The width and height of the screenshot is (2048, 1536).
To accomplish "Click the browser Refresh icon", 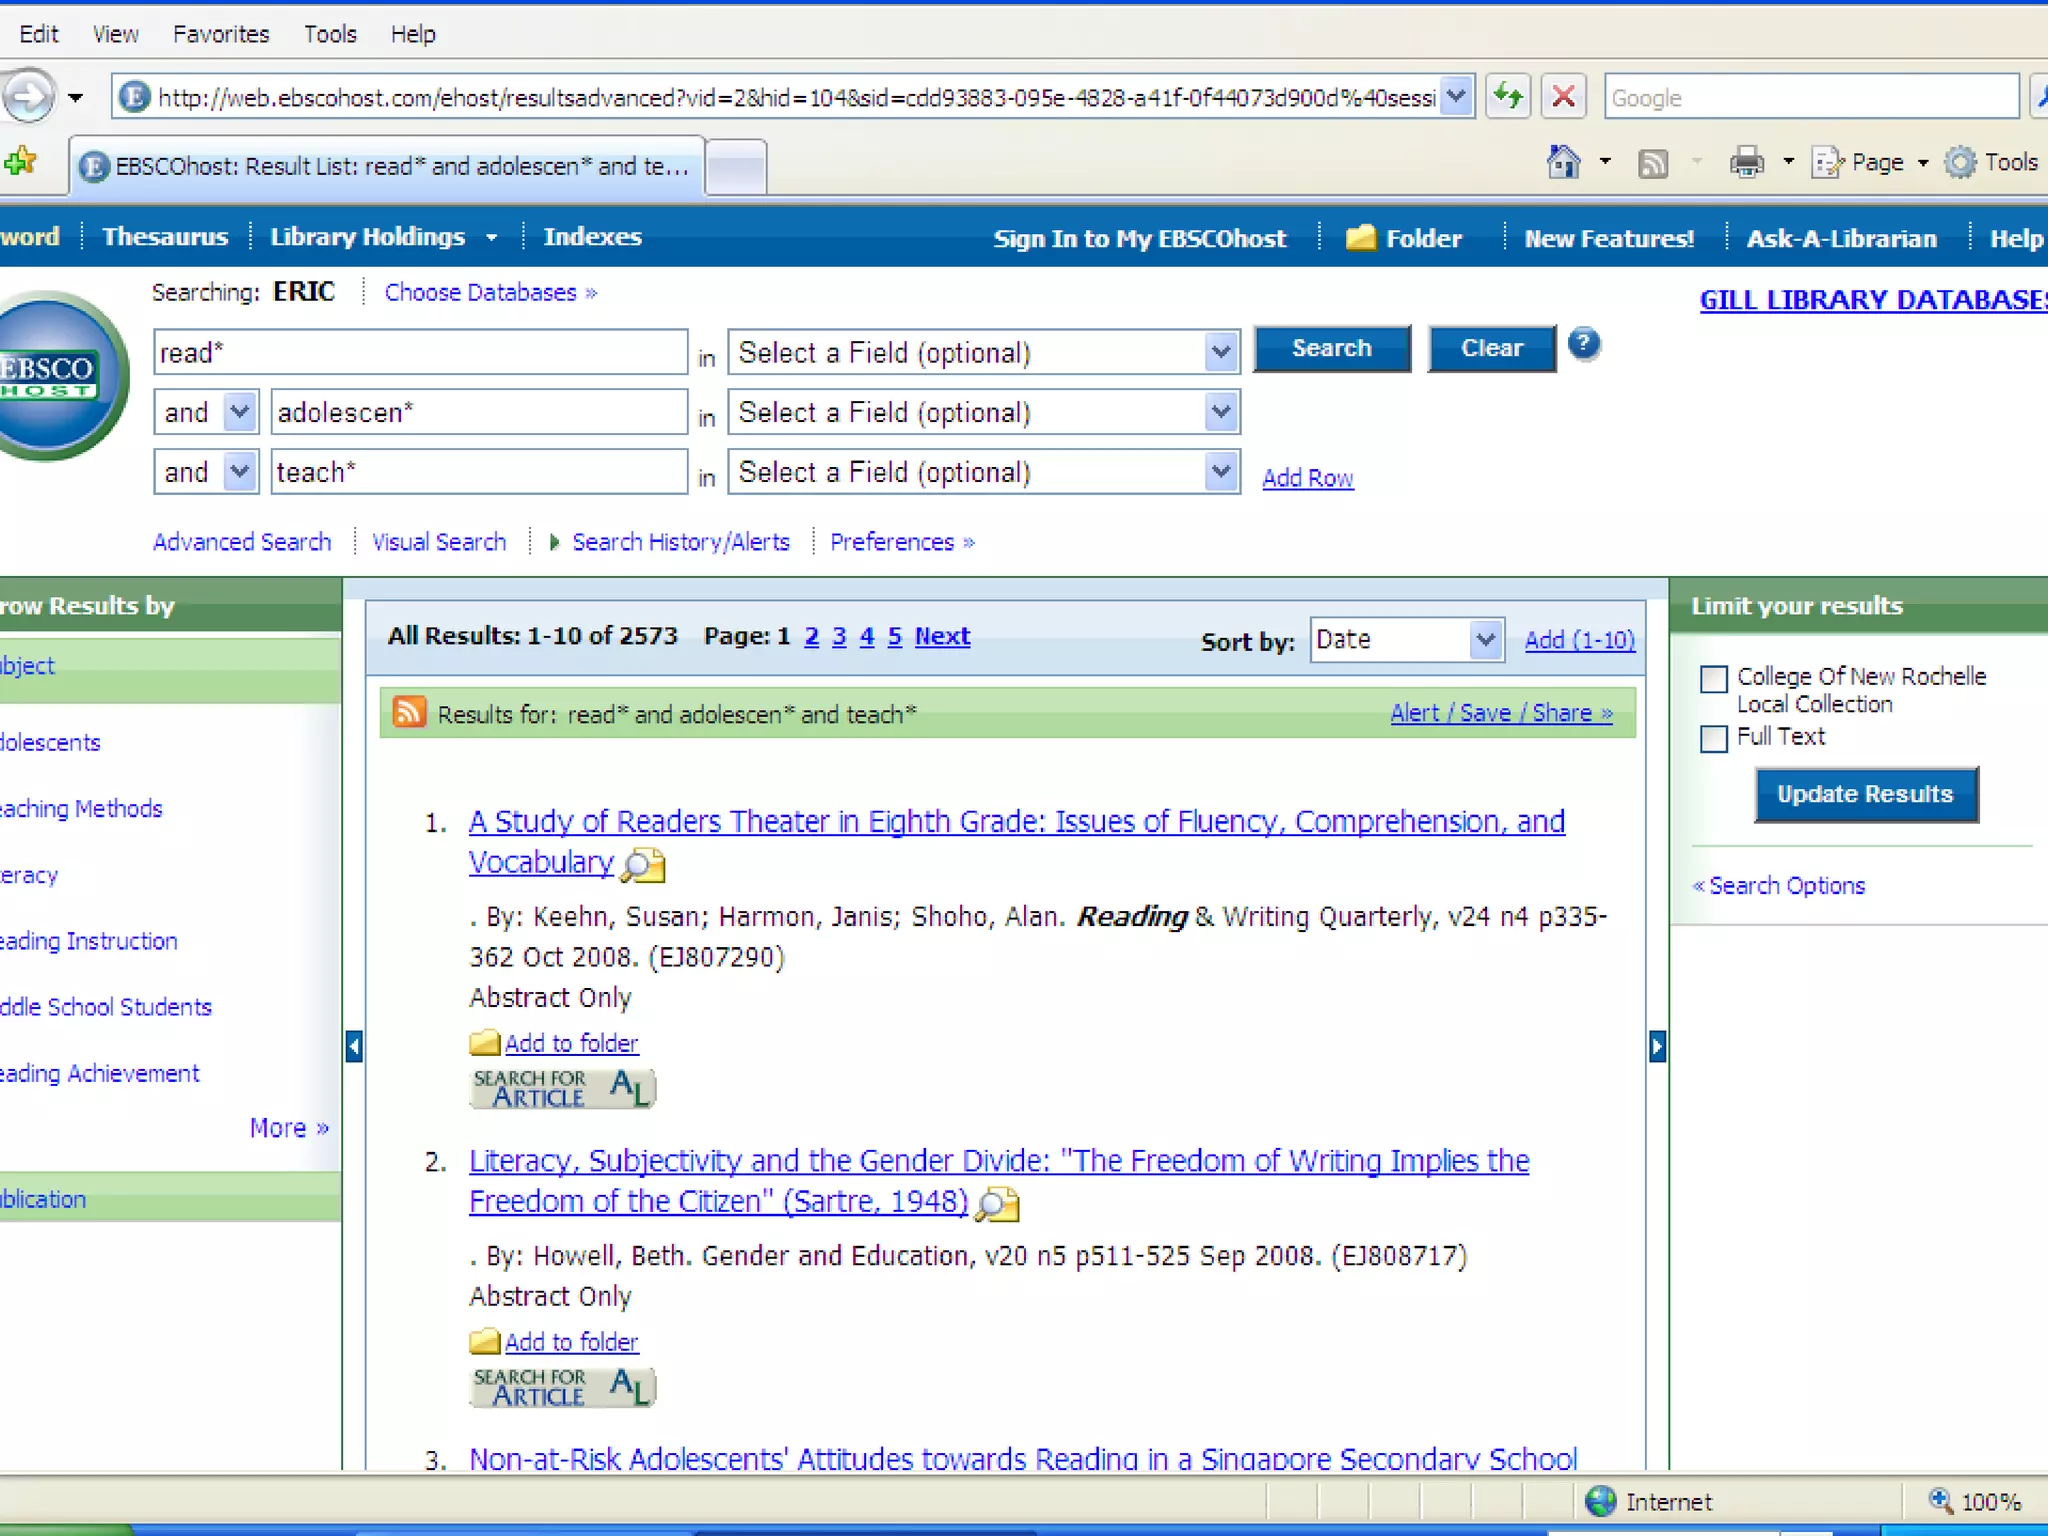I will tap(1507, 97).
